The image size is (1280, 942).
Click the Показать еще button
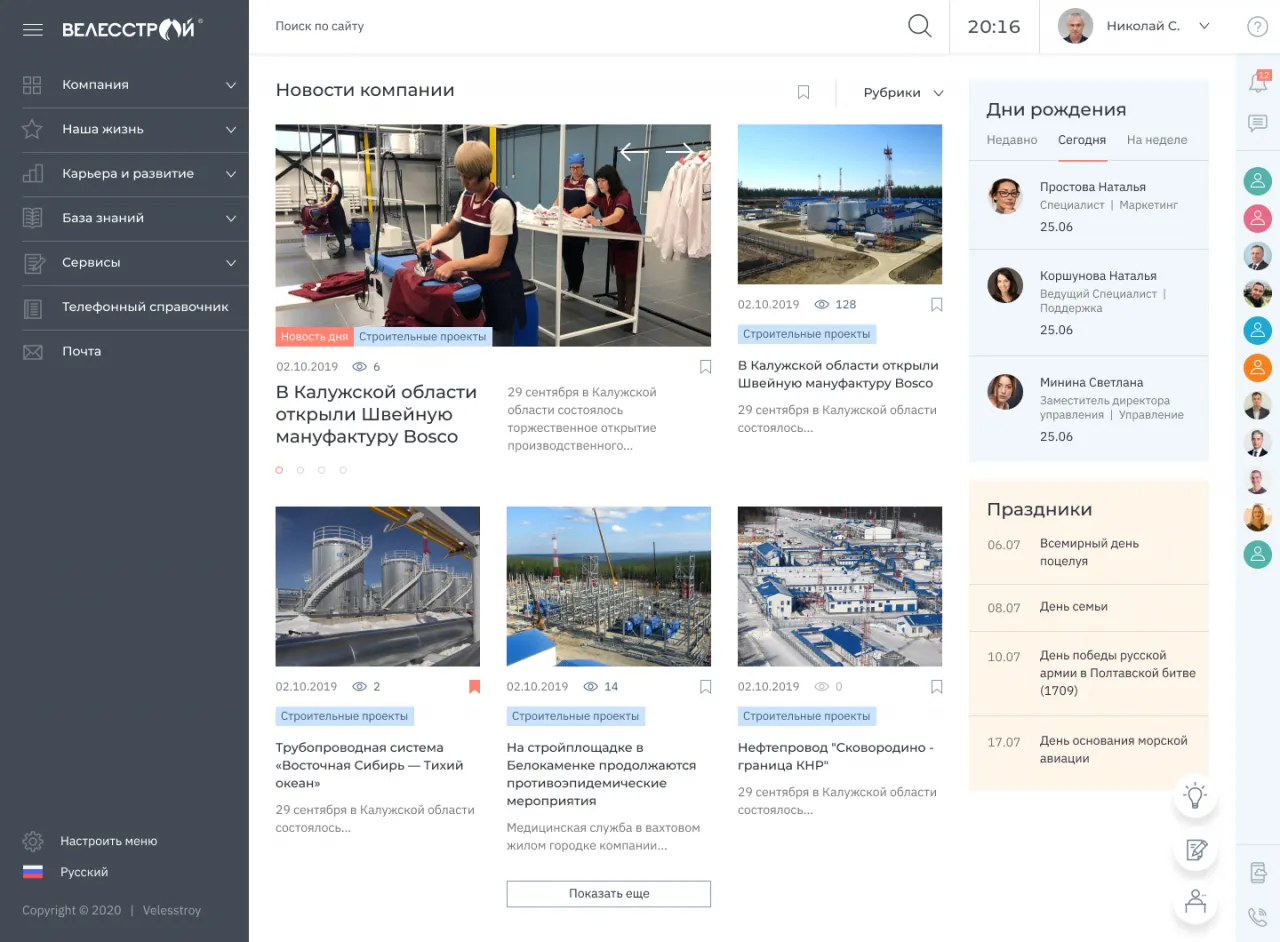point(608,894)
